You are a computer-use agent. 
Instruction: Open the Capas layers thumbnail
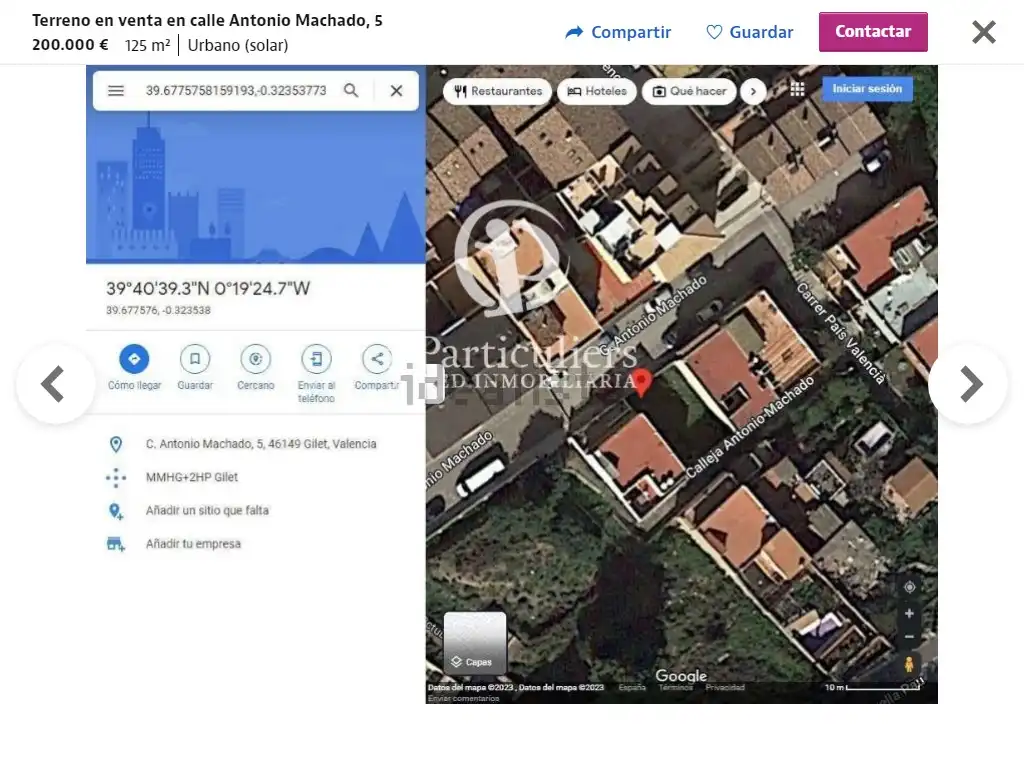pos(475,643)
